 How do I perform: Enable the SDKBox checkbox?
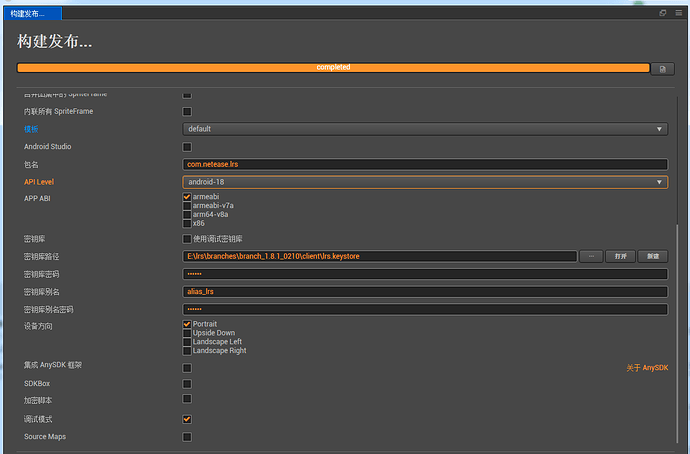click(x=187, y=384)
